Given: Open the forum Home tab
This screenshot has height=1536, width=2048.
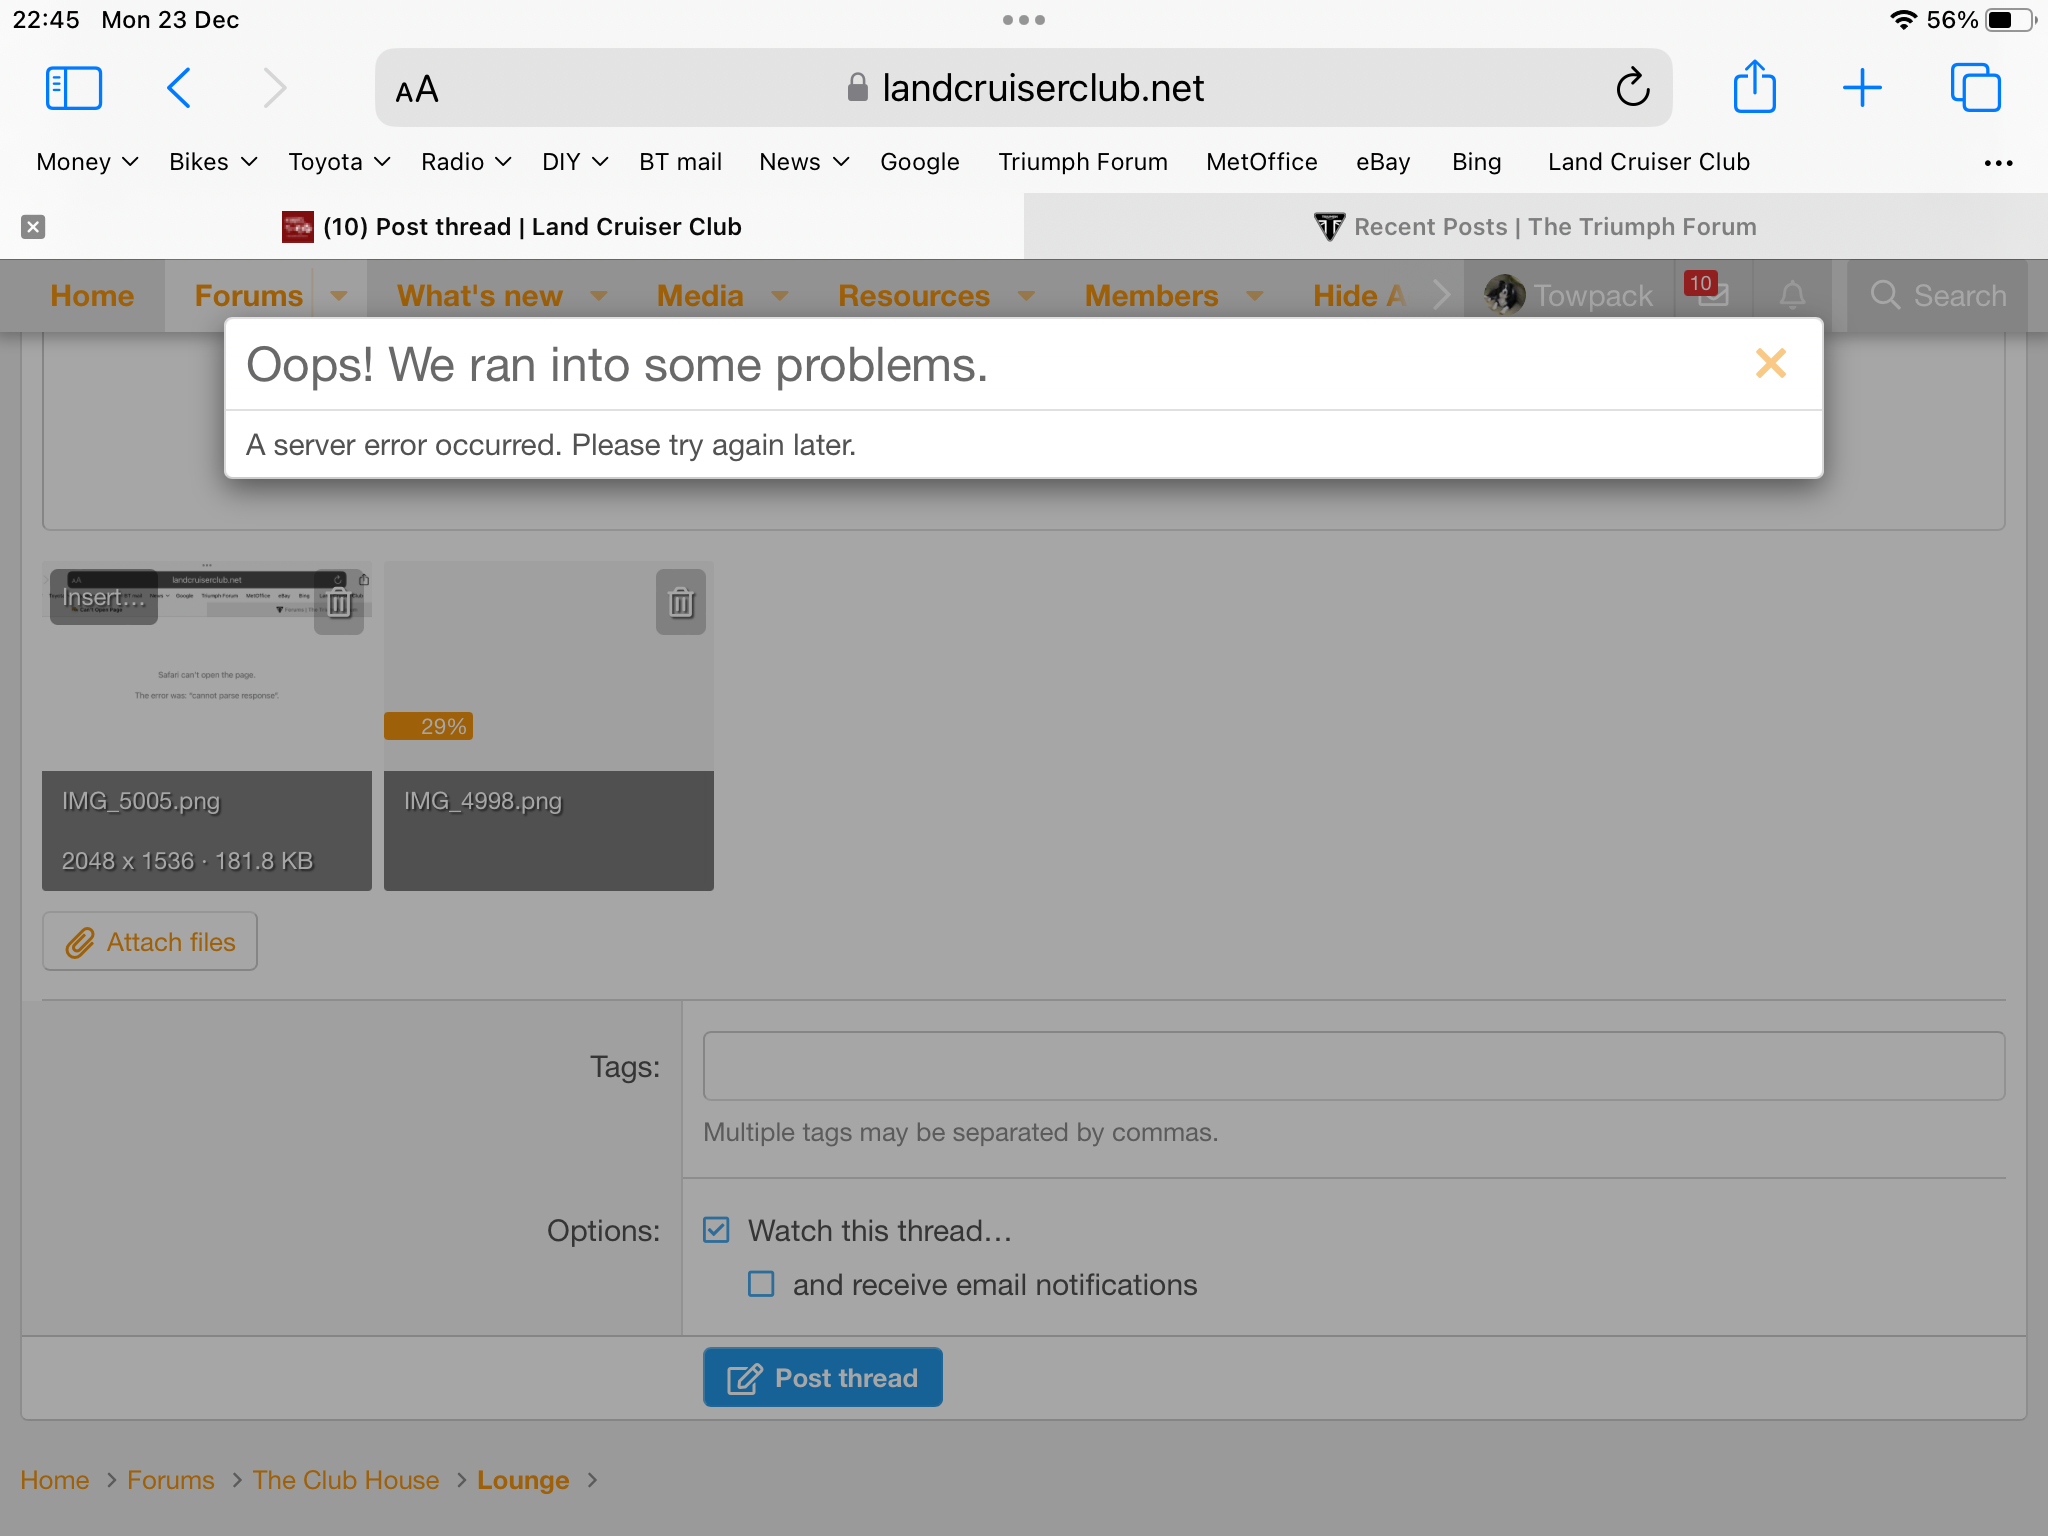Looking at the screenshot, I should pos(92,296).
